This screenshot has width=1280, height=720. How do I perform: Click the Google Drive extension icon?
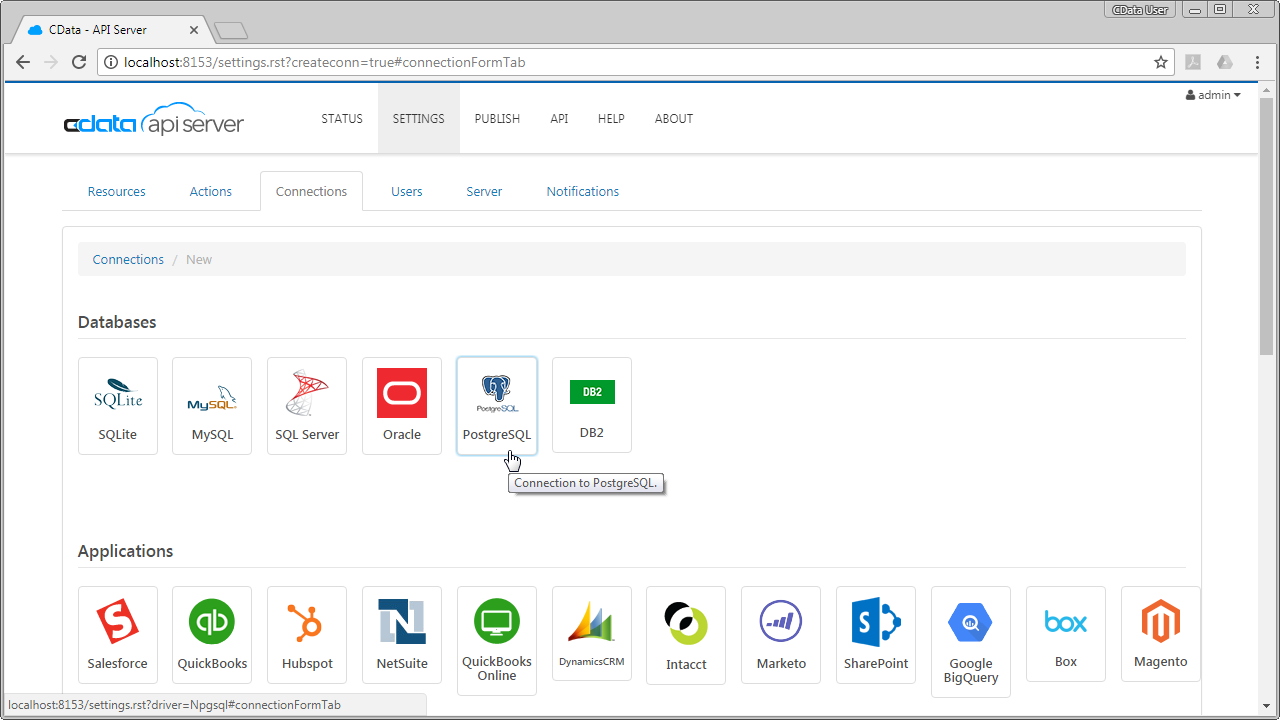point(1224,62)
